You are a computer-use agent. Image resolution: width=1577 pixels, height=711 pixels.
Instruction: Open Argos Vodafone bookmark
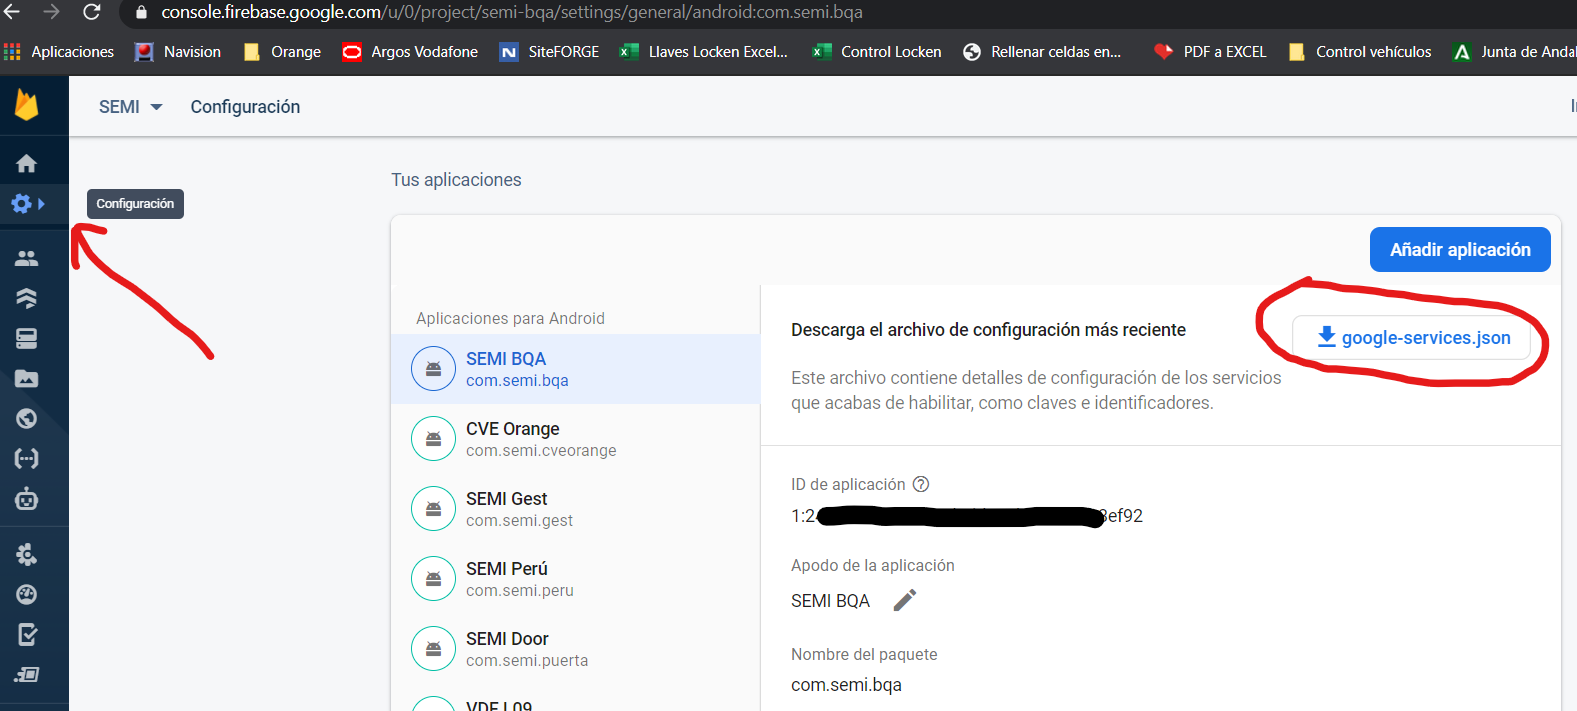coord(410,52)
